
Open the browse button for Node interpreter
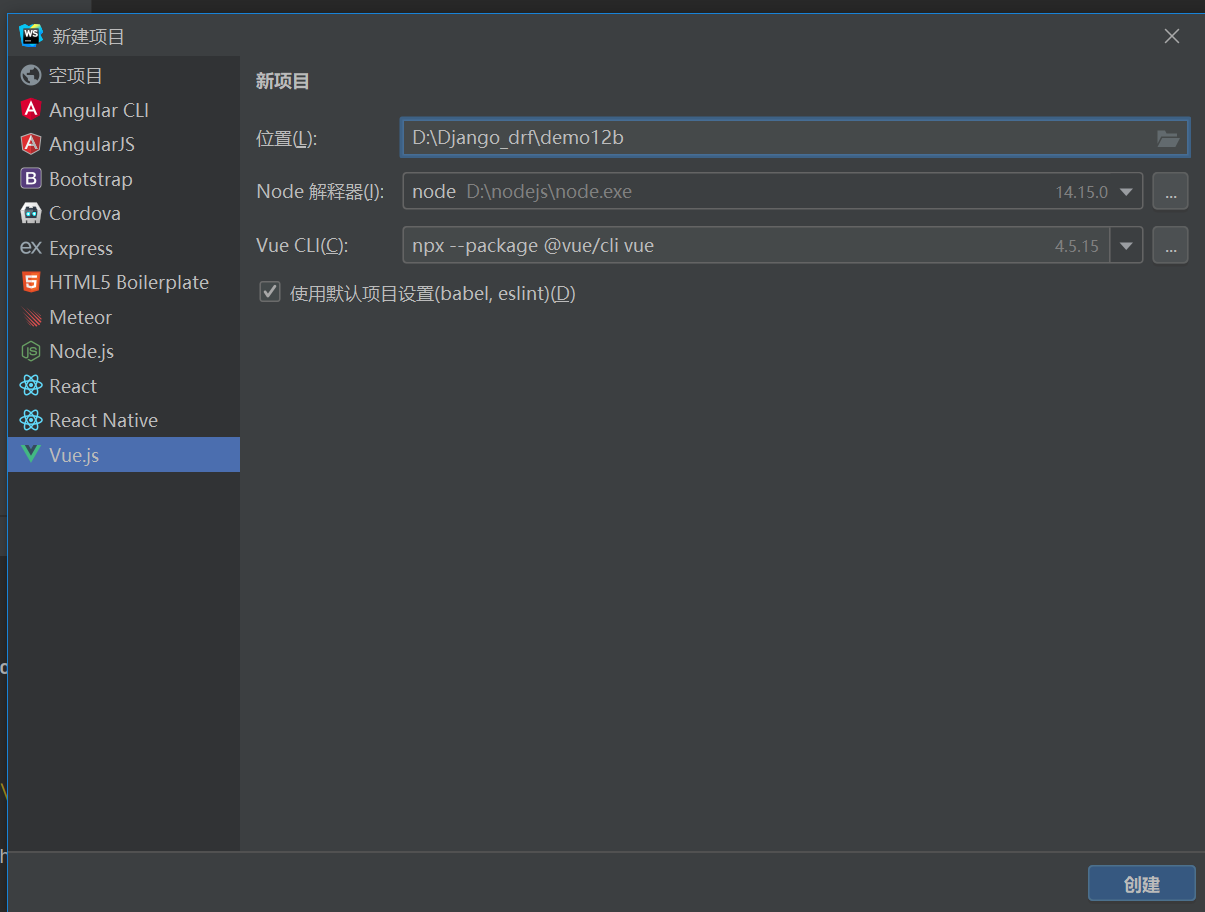[x=1170, y=191]
